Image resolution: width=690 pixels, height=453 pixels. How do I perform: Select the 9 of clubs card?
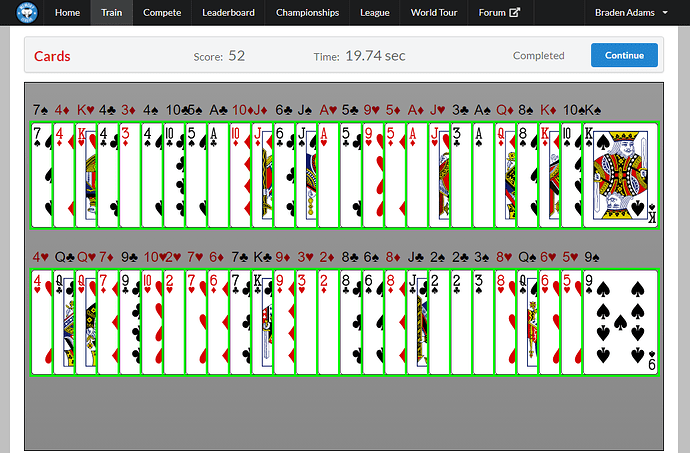(x=130, y=322)
